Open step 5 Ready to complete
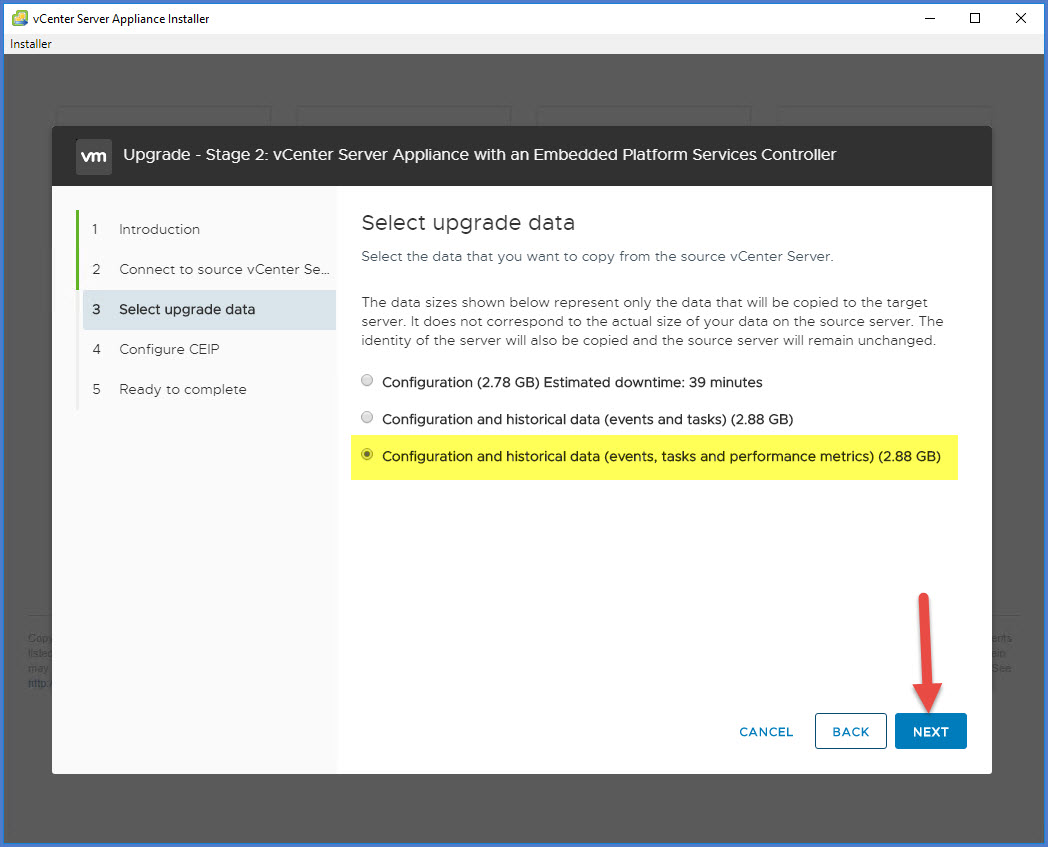The width and height of the screenshot is (1048, 847). (182, 389)
